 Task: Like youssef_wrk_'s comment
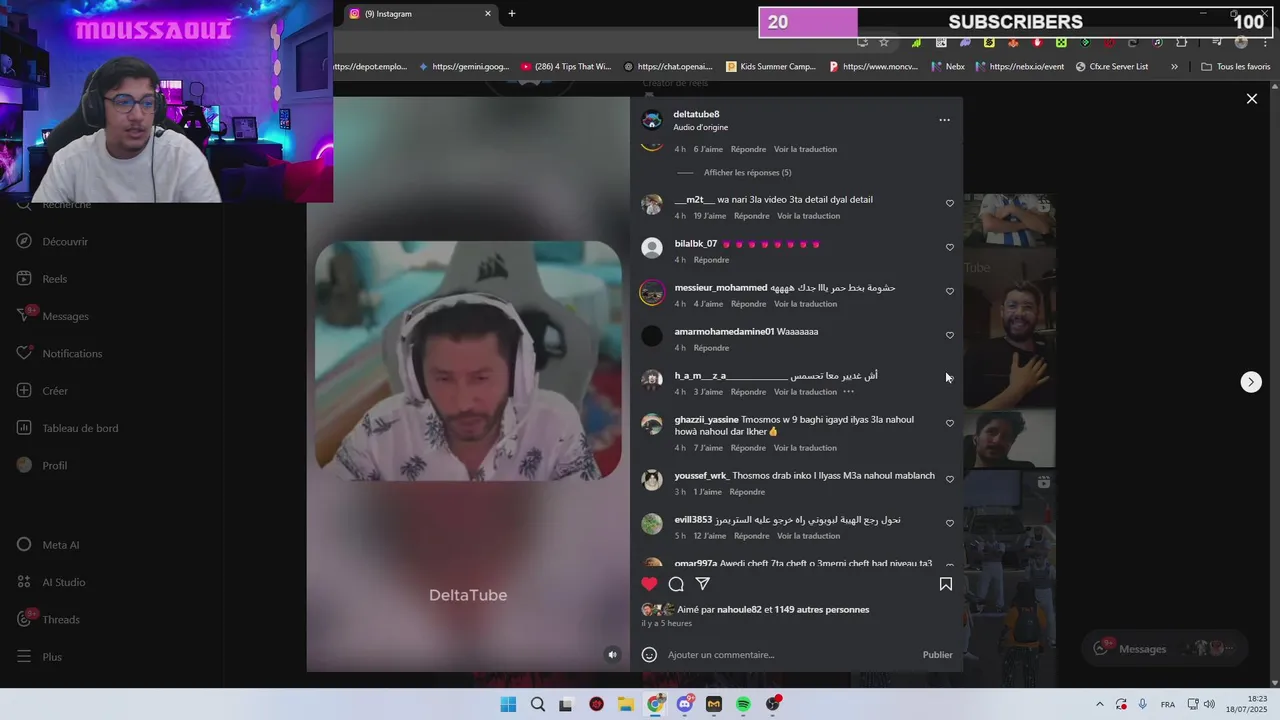(950, 479)
